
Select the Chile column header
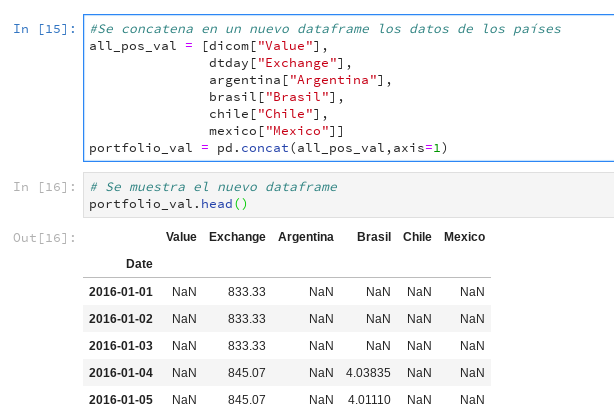click(x=417, y=237)
